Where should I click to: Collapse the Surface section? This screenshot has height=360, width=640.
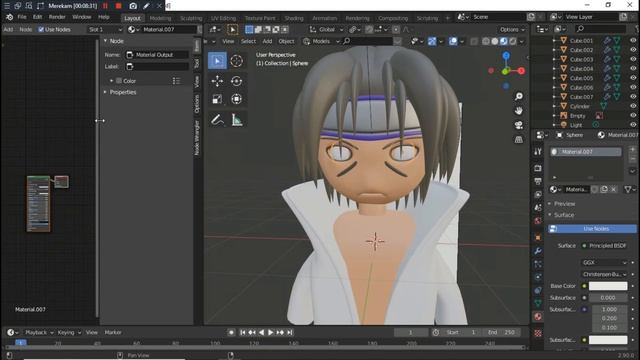coord(564,215)
